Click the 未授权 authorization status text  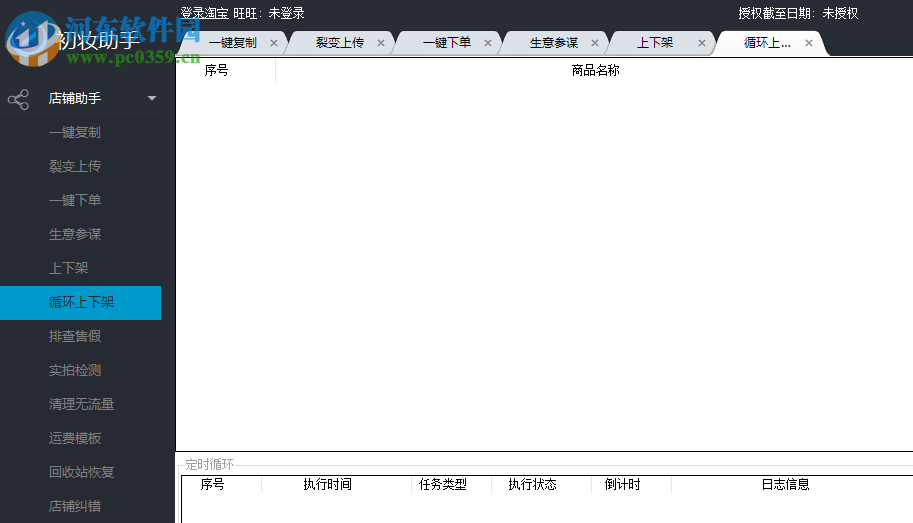tap(840, 13)
